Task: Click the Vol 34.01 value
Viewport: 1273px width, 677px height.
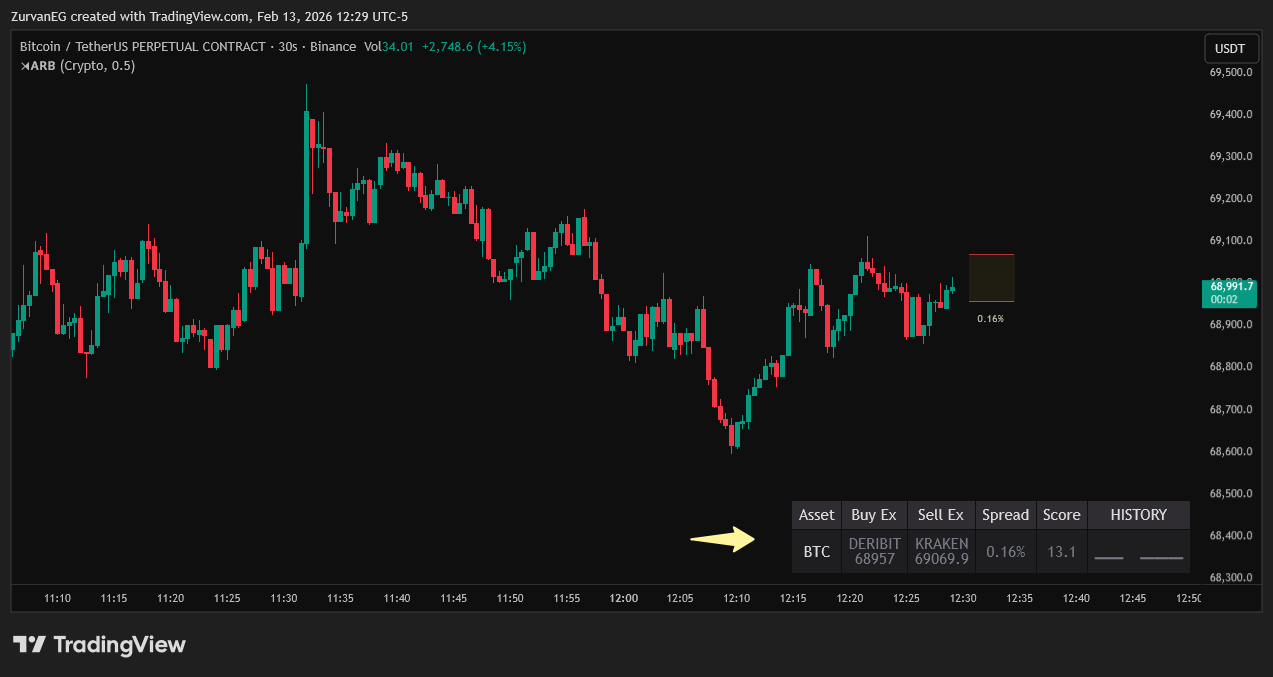Action: click(x=389, y=47)
